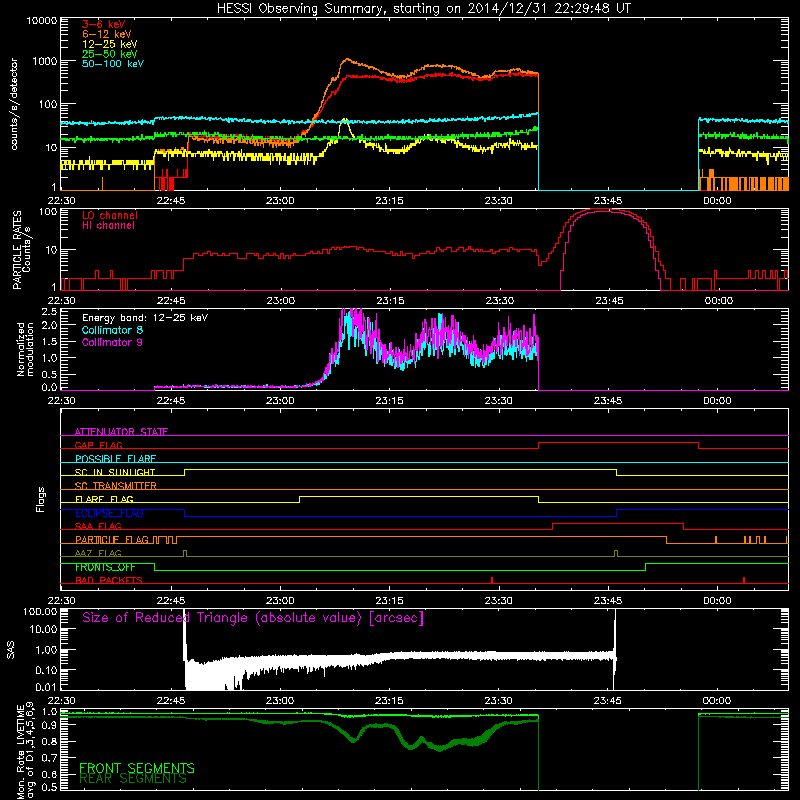Click the AAZ_FLAG label
Image resolution: width=800 pixels, height=800 pixels.
(98, 553)
